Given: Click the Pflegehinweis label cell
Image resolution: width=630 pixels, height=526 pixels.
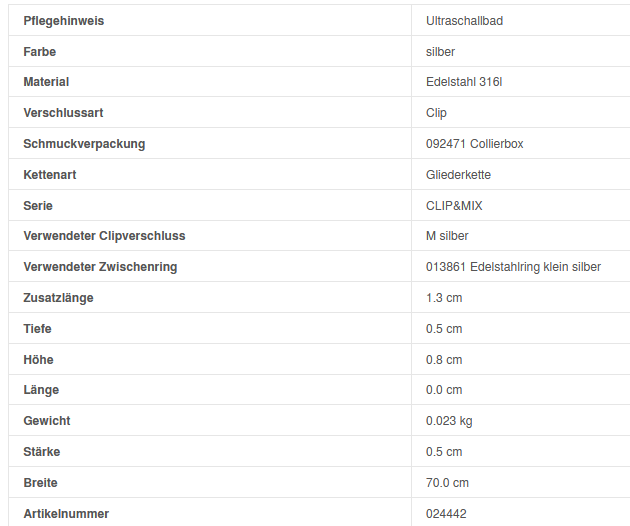Looking at the screenshot, I should [x=63, y=21].
